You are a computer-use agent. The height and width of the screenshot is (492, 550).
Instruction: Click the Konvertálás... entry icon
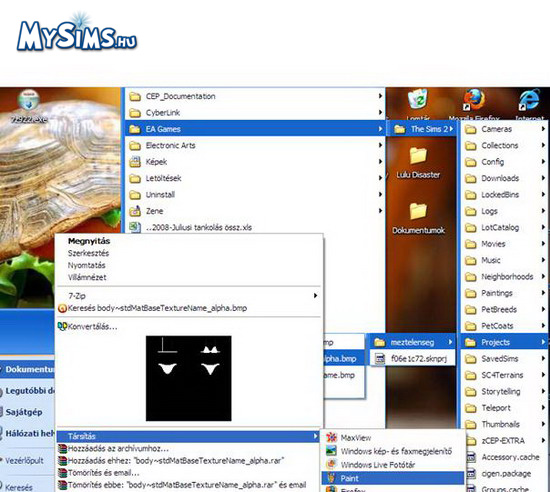[x=62, y=326]
